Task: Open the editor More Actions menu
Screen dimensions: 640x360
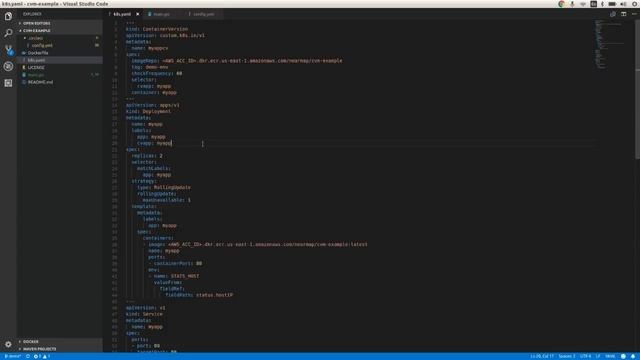Action: pos(634,14)
